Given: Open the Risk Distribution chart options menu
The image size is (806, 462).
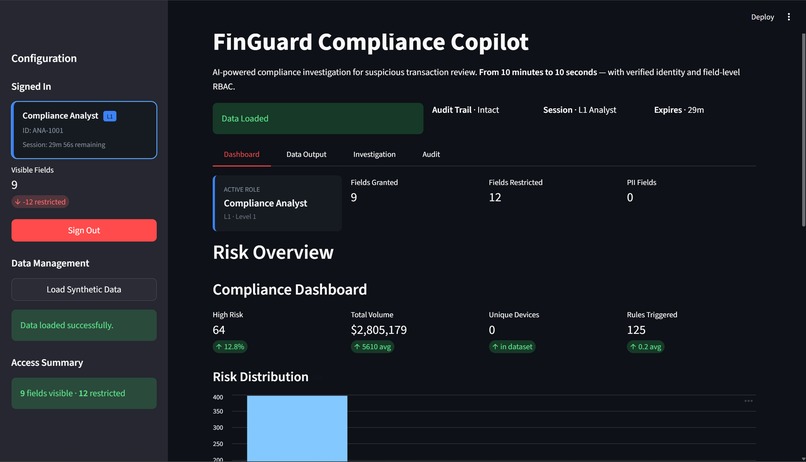Looking at the screenshot, I should click(x=748, y=401).
